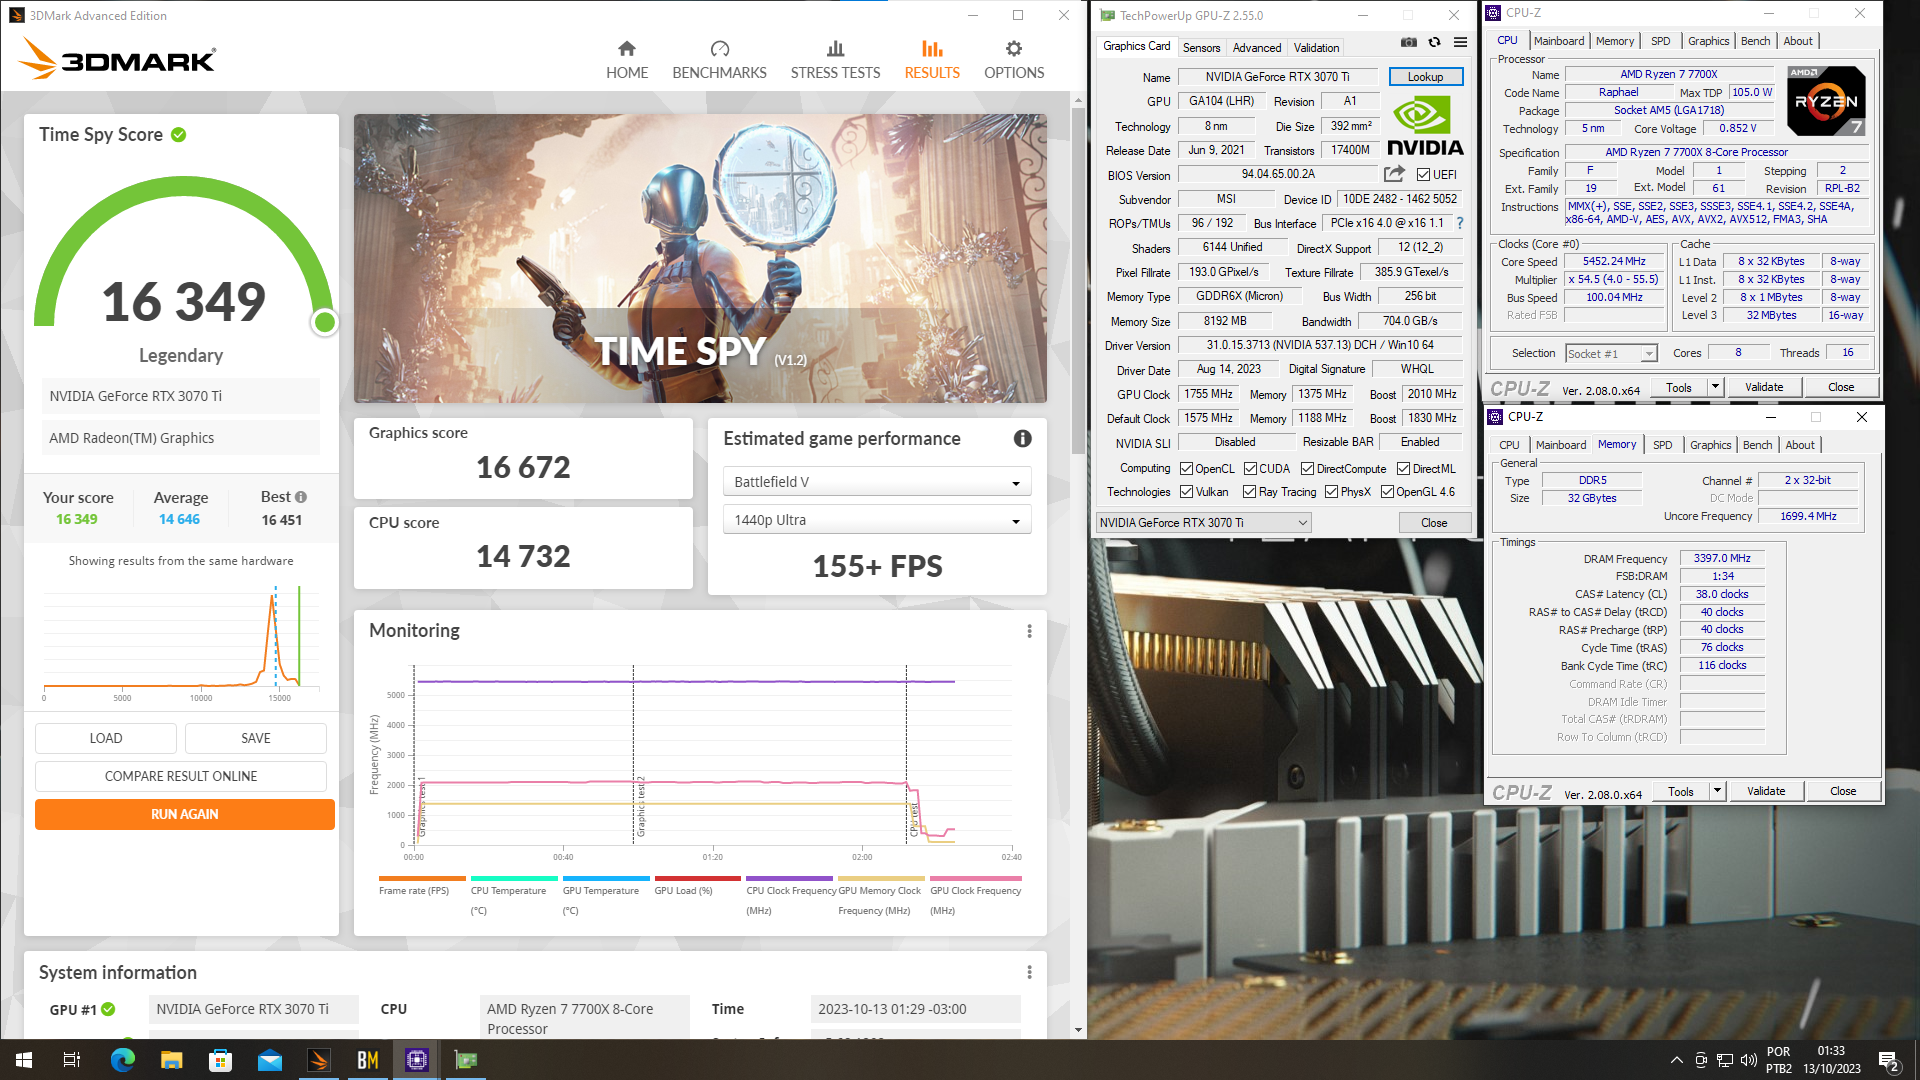Open Task View on the taskbar

coord(72,1060)
